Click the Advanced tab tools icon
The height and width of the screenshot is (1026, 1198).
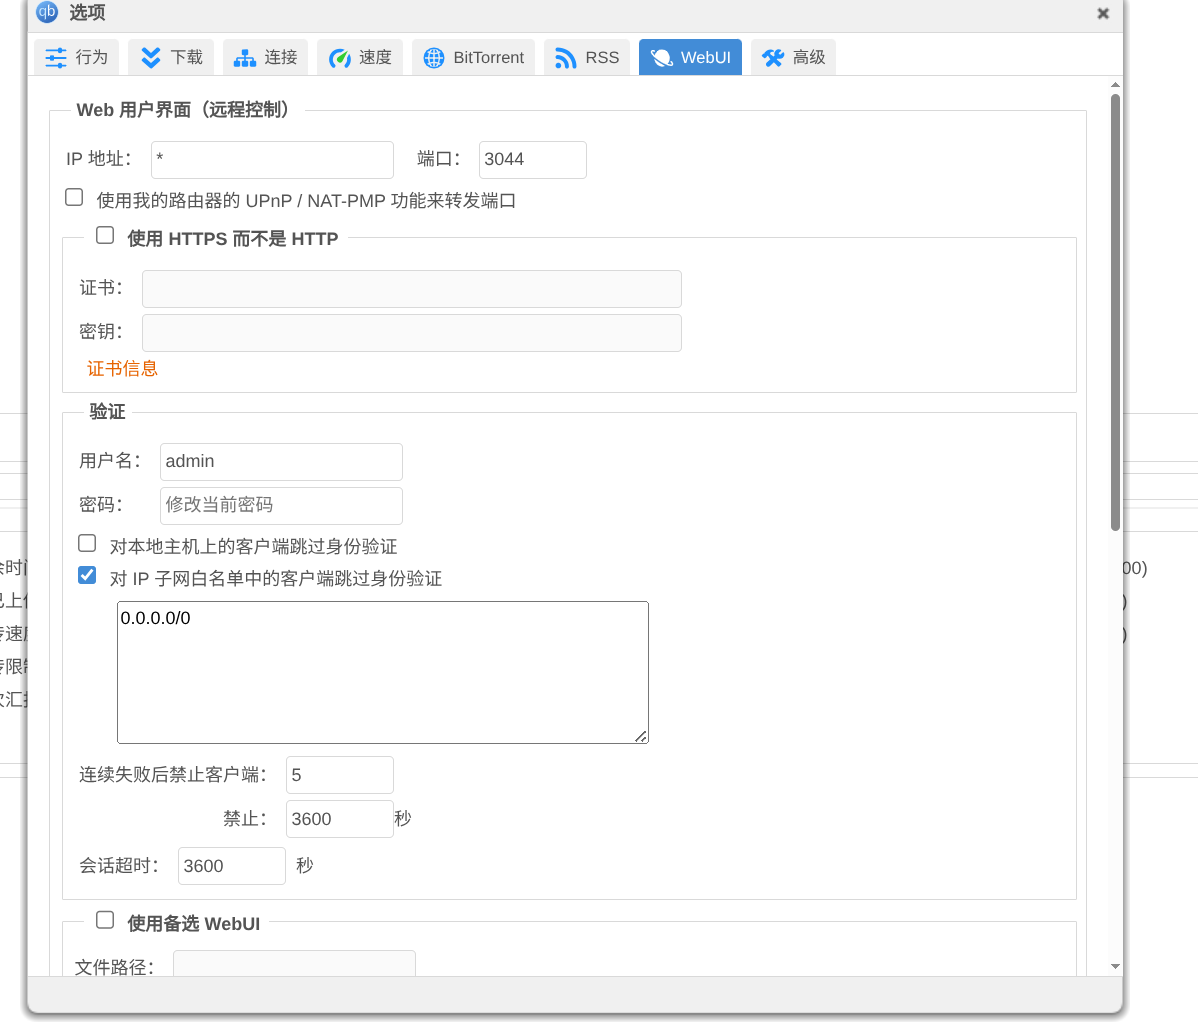(772, 58)
